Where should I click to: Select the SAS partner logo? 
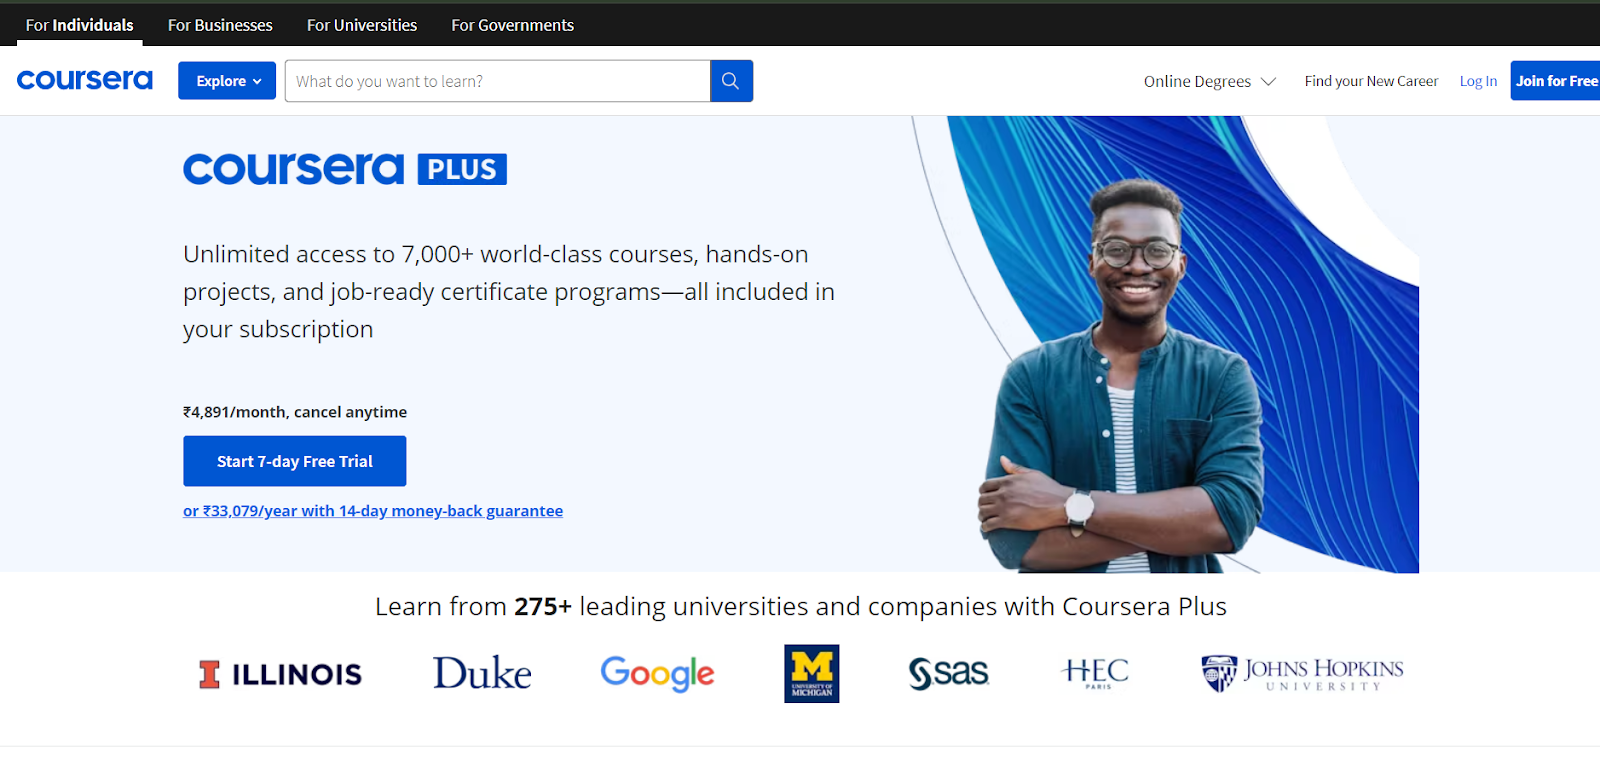pos(949,673)
